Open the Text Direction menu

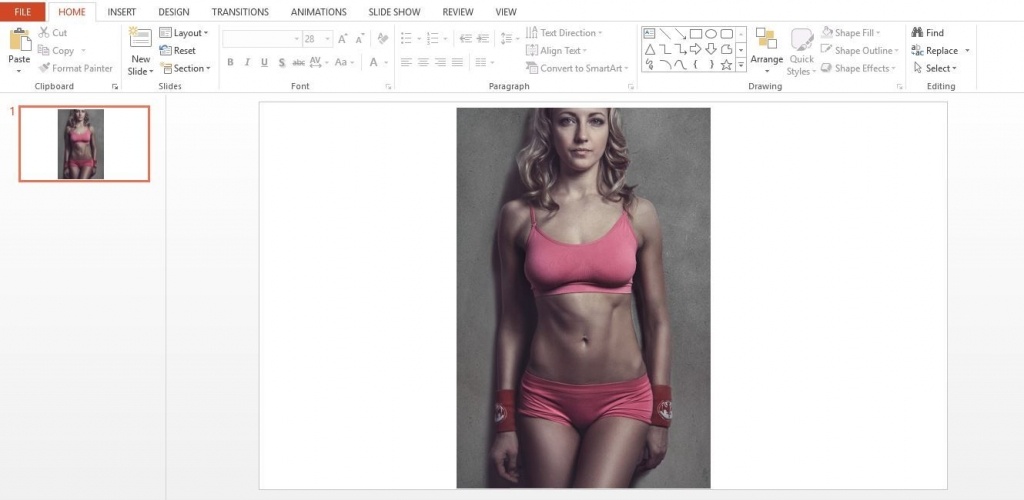tap(564, 33)
